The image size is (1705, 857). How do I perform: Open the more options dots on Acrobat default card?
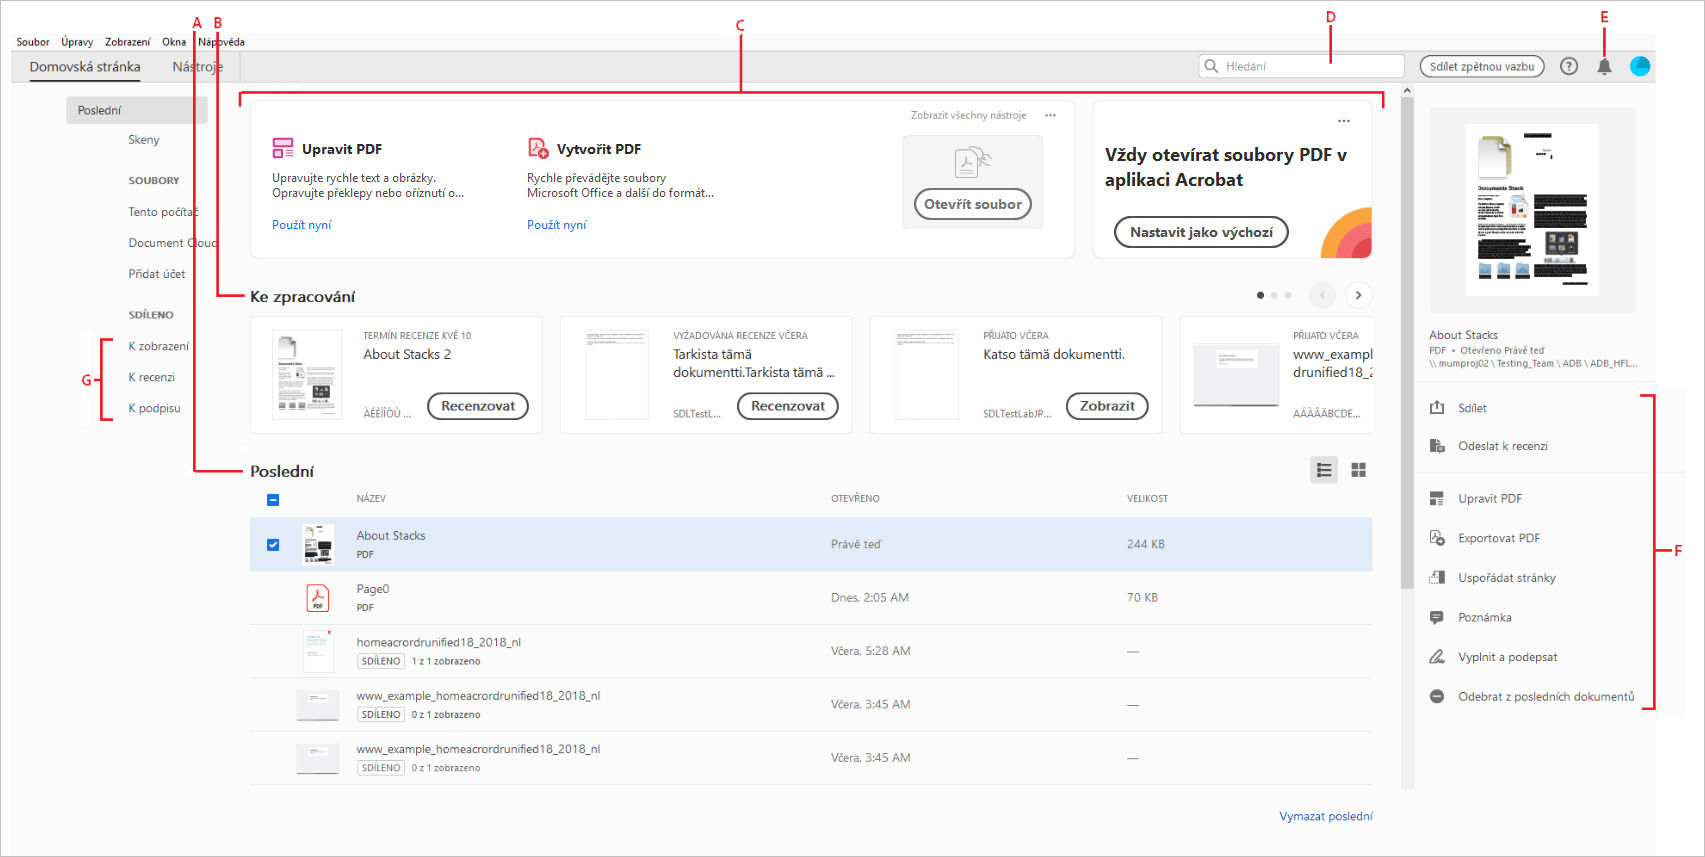(1344, 121)
